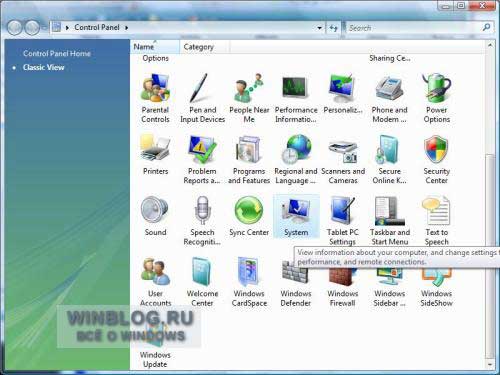Open the User Accounts icon

155,272
